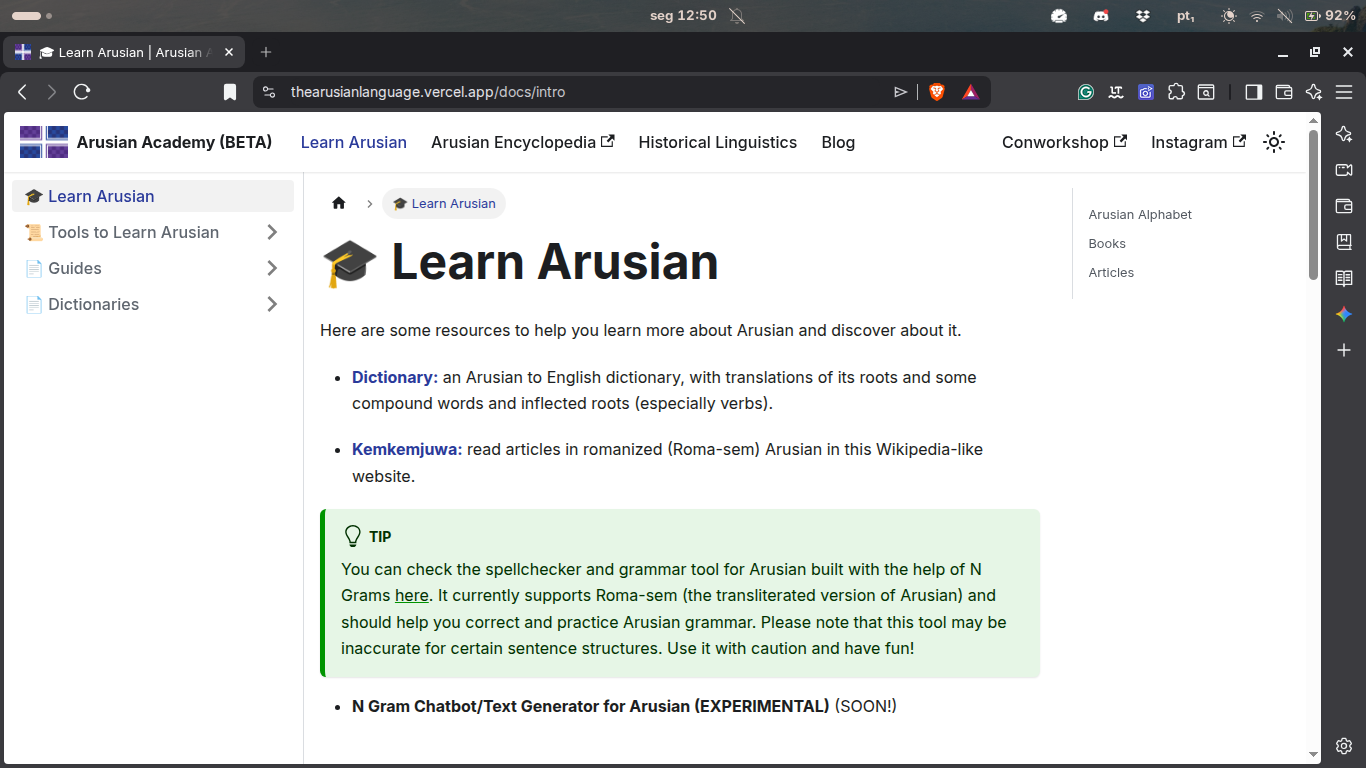Select the Historical Linguistics menu item
The width and height of the screenshot is (1366, 768).
(x=717, y=142)
